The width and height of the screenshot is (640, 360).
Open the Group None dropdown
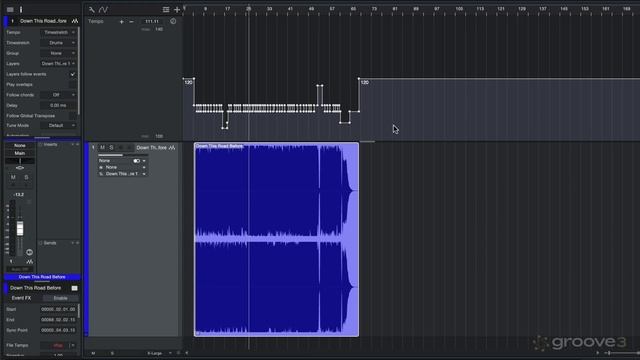coord(58,53)
